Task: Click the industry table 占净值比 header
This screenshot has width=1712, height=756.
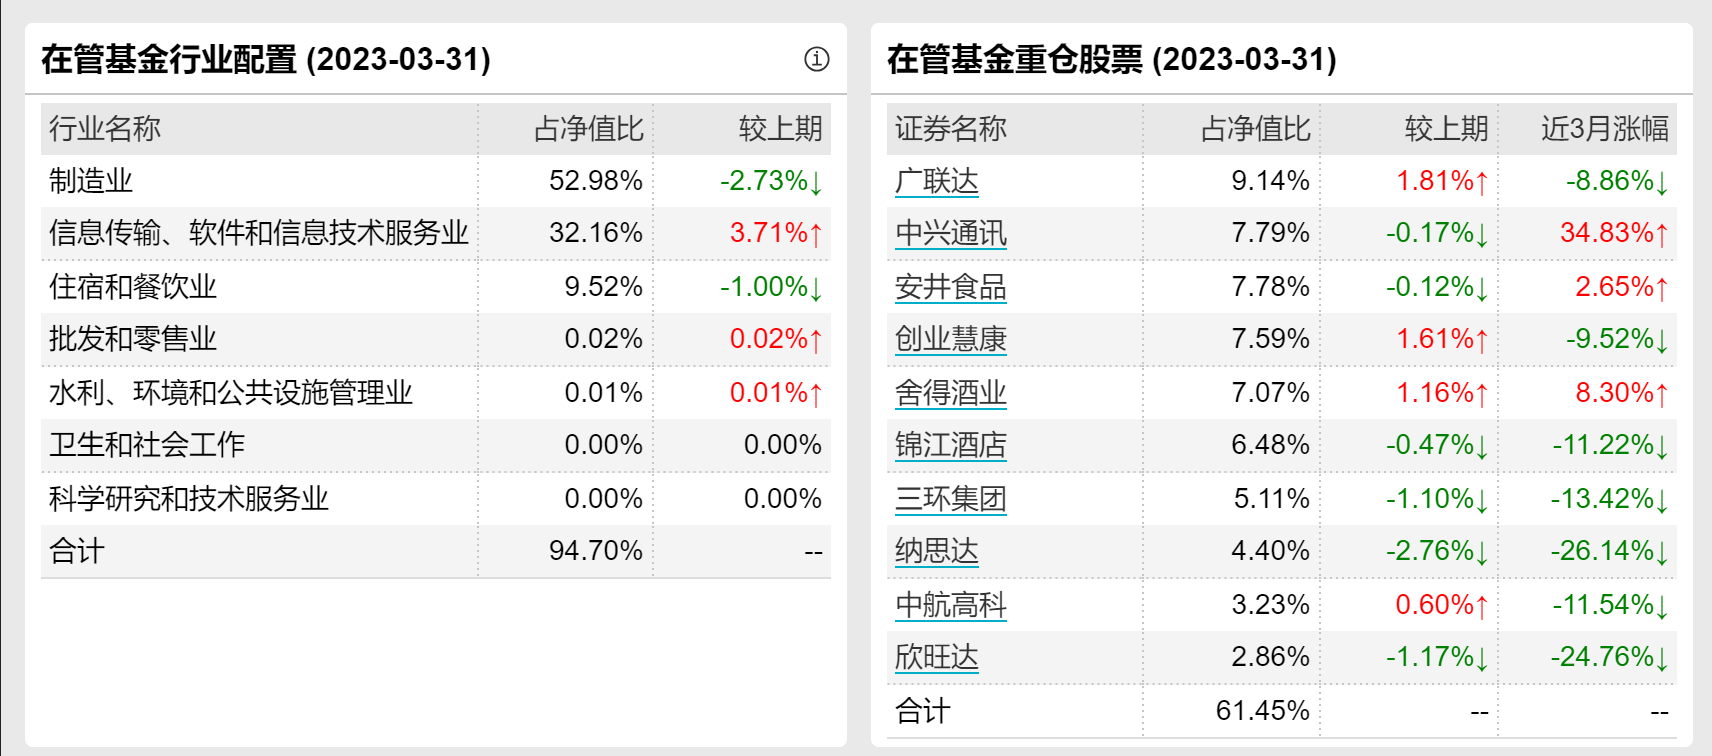Action: click(588, 129)
